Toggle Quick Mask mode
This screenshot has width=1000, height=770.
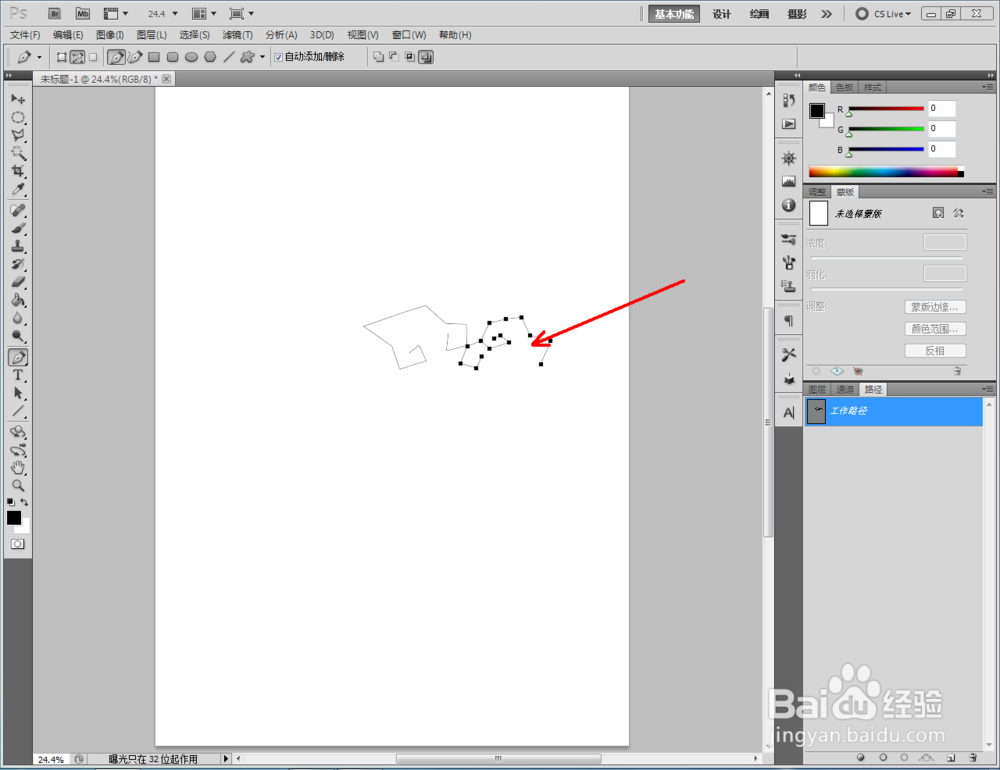tap(18, 544)
